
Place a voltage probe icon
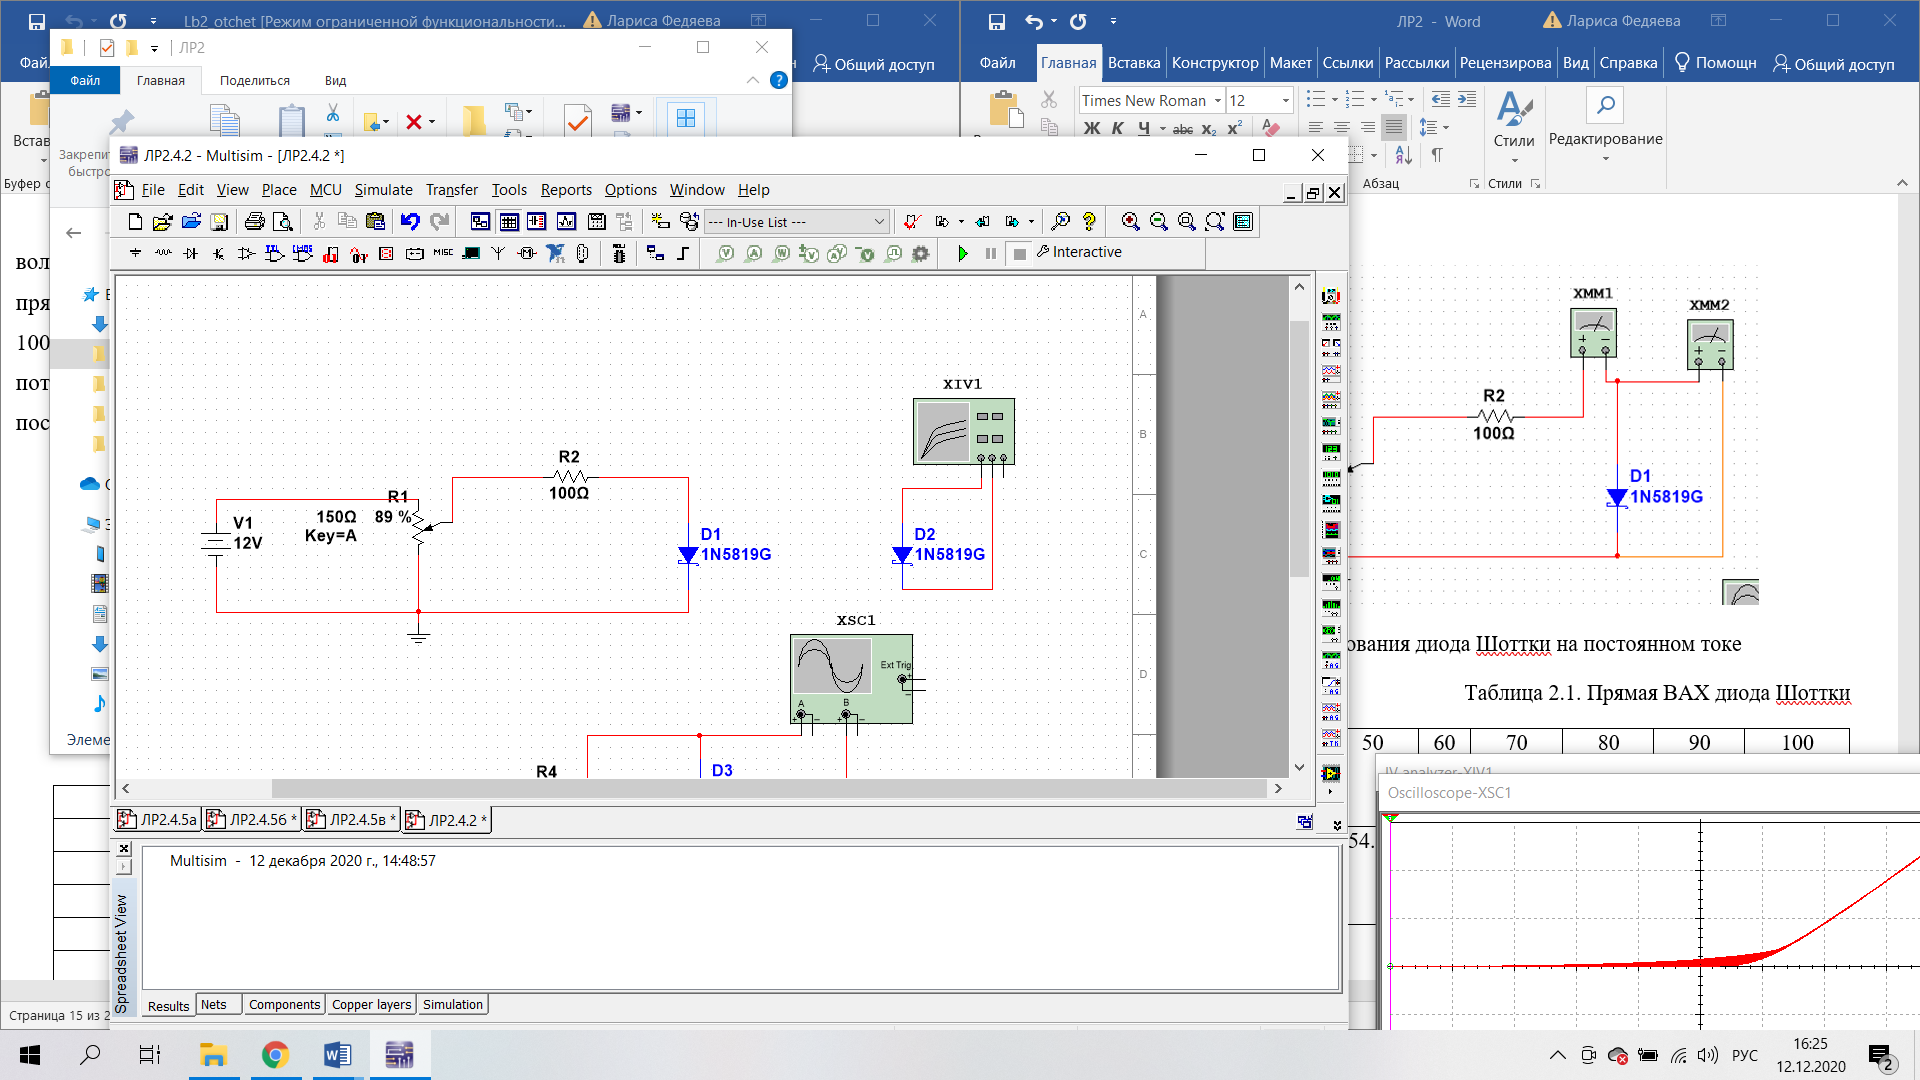pos(726,254)
